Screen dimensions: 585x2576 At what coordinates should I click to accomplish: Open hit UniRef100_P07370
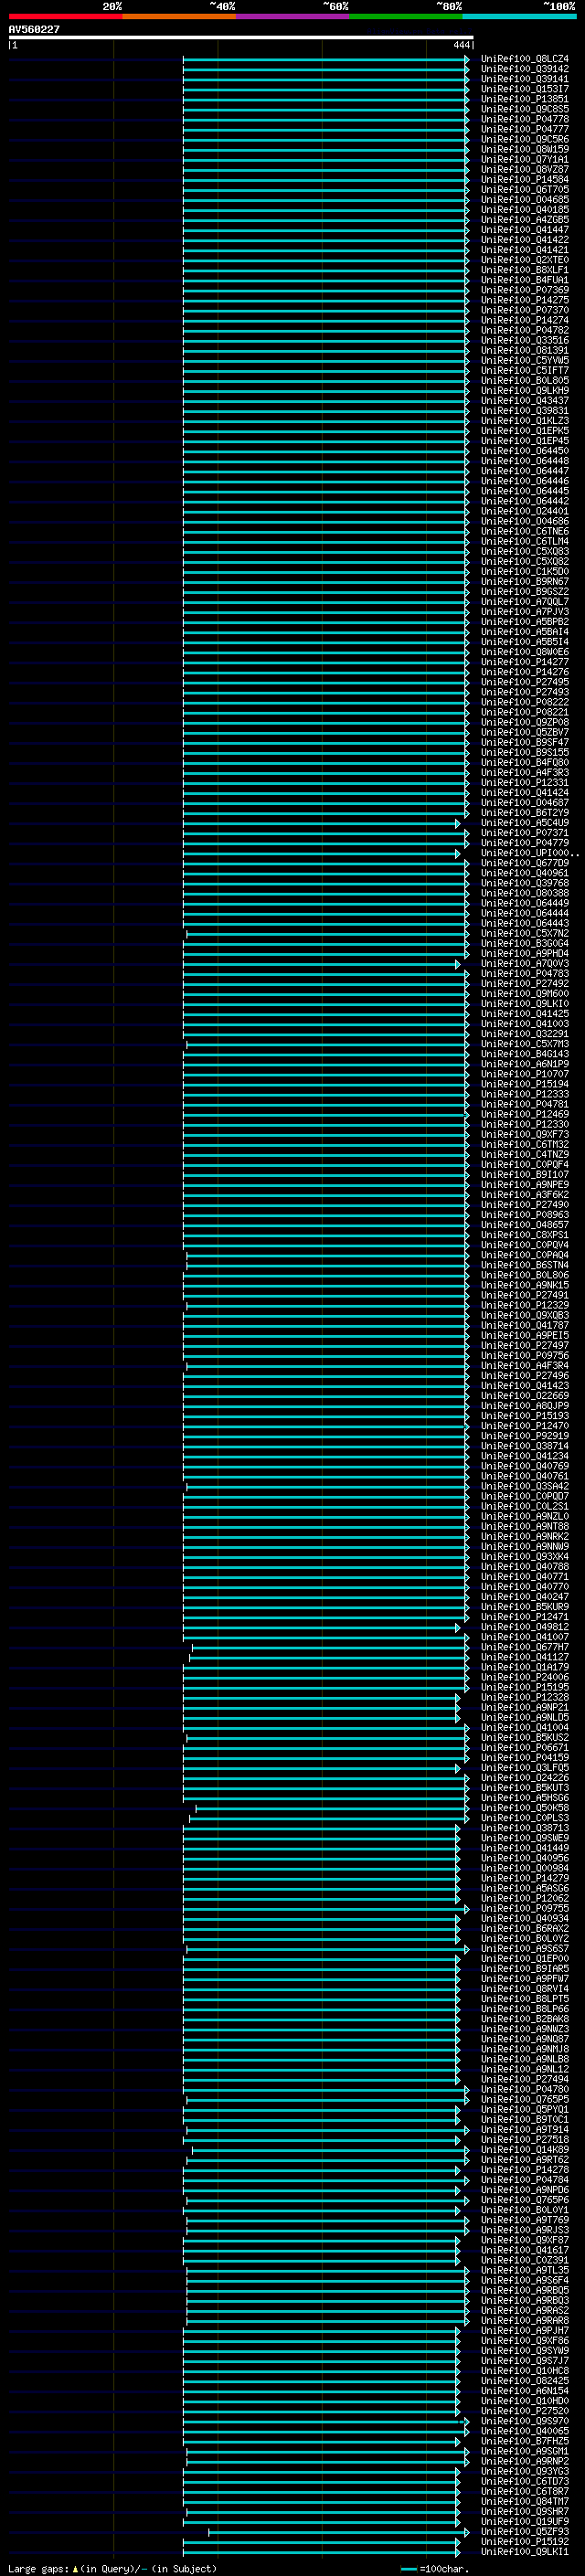point(525,310)
